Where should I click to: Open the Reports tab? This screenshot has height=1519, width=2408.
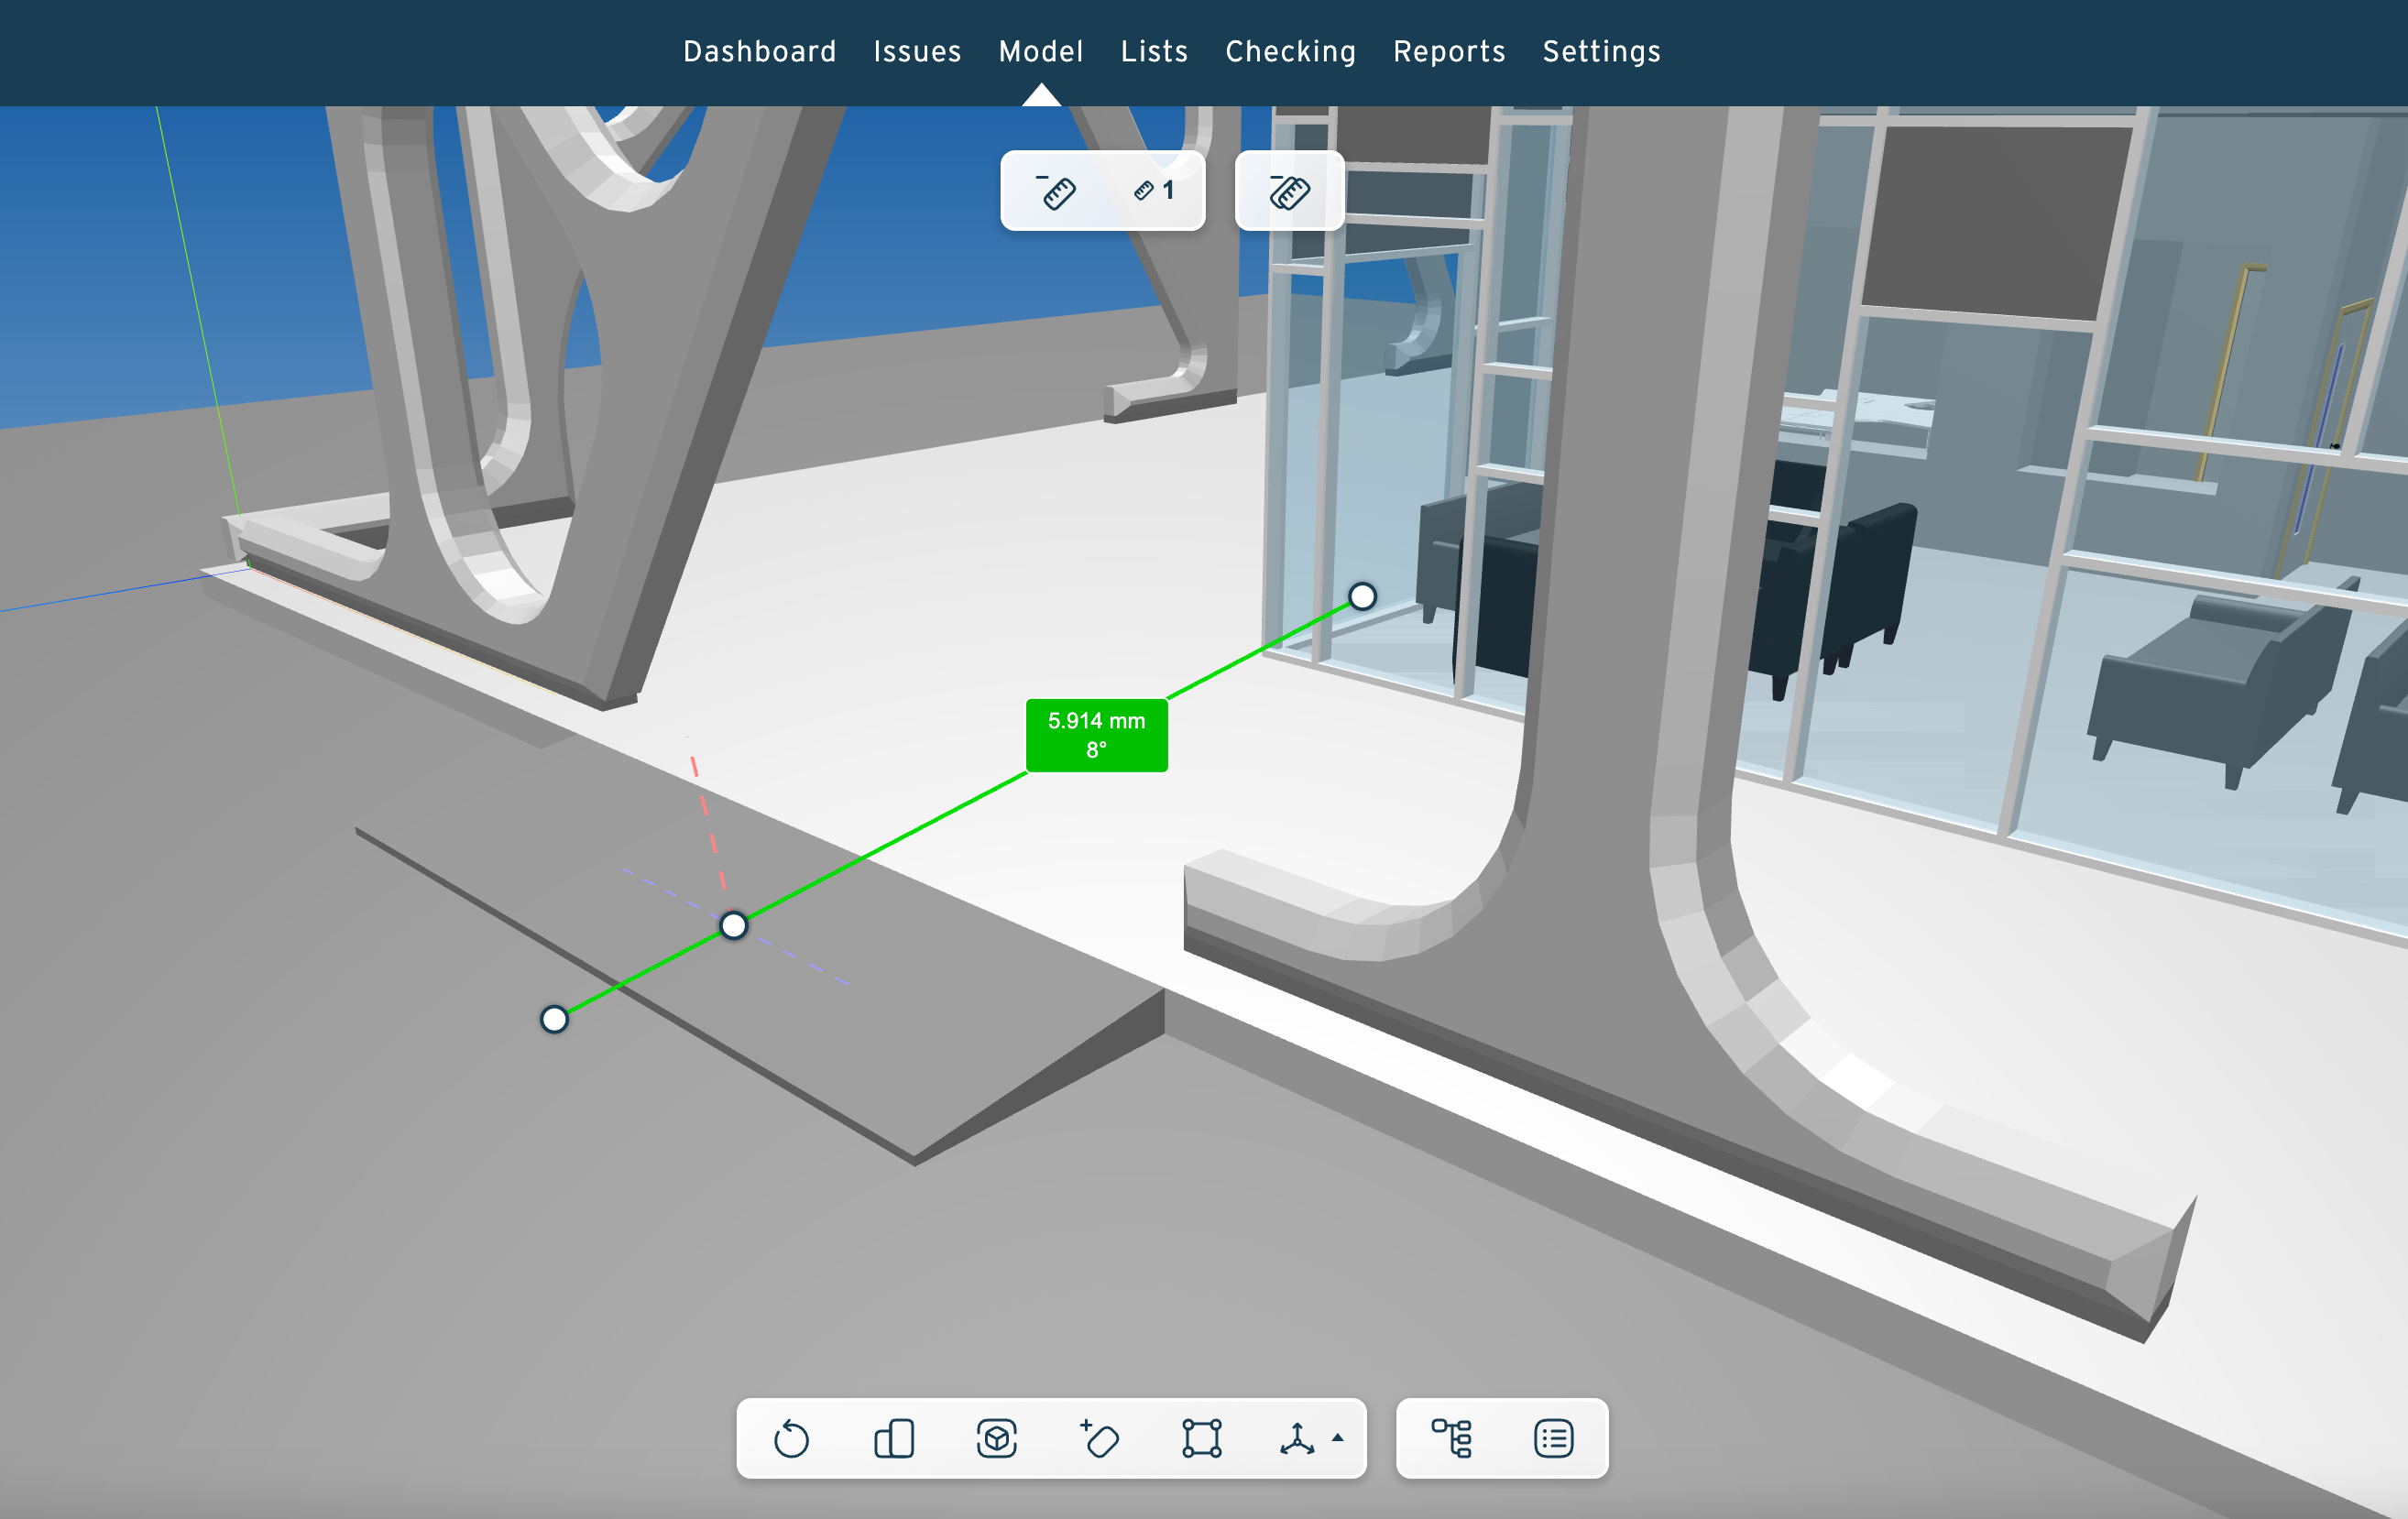pyautogui.click(x=1449, y=51)
